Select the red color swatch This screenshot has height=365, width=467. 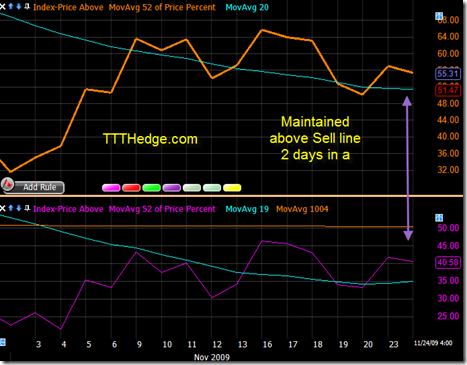[131, 188]
